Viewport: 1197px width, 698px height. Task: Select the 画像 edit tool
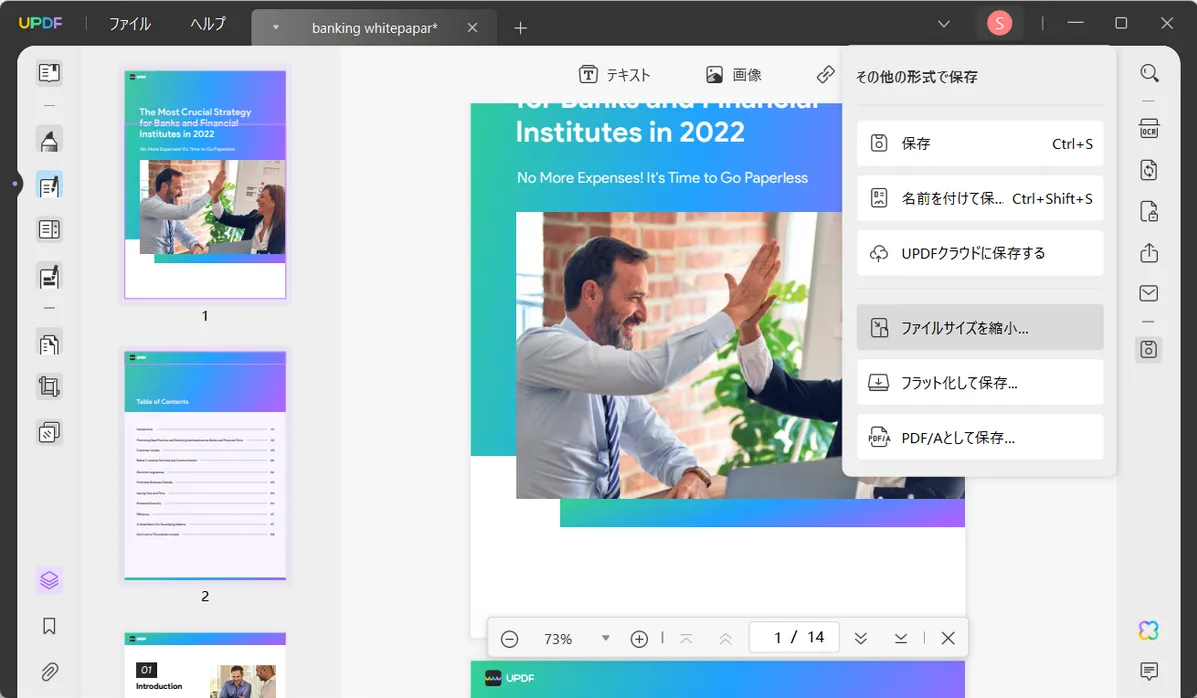coord(734,75)
